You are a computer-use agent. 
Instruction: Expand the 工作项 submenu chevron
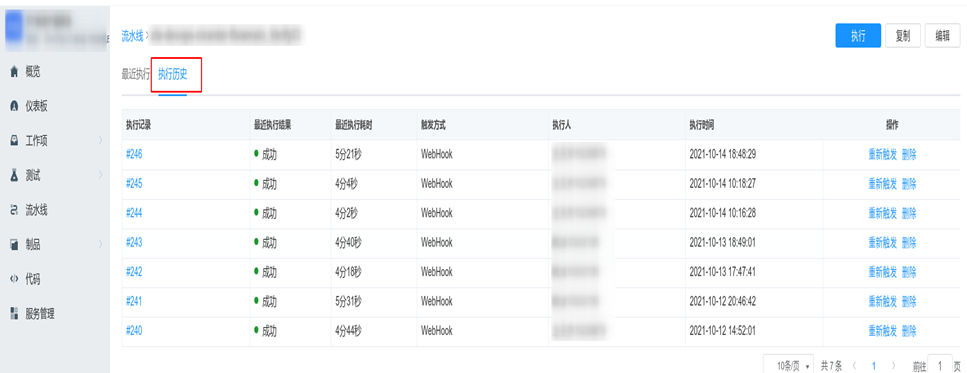pos(101,142)
